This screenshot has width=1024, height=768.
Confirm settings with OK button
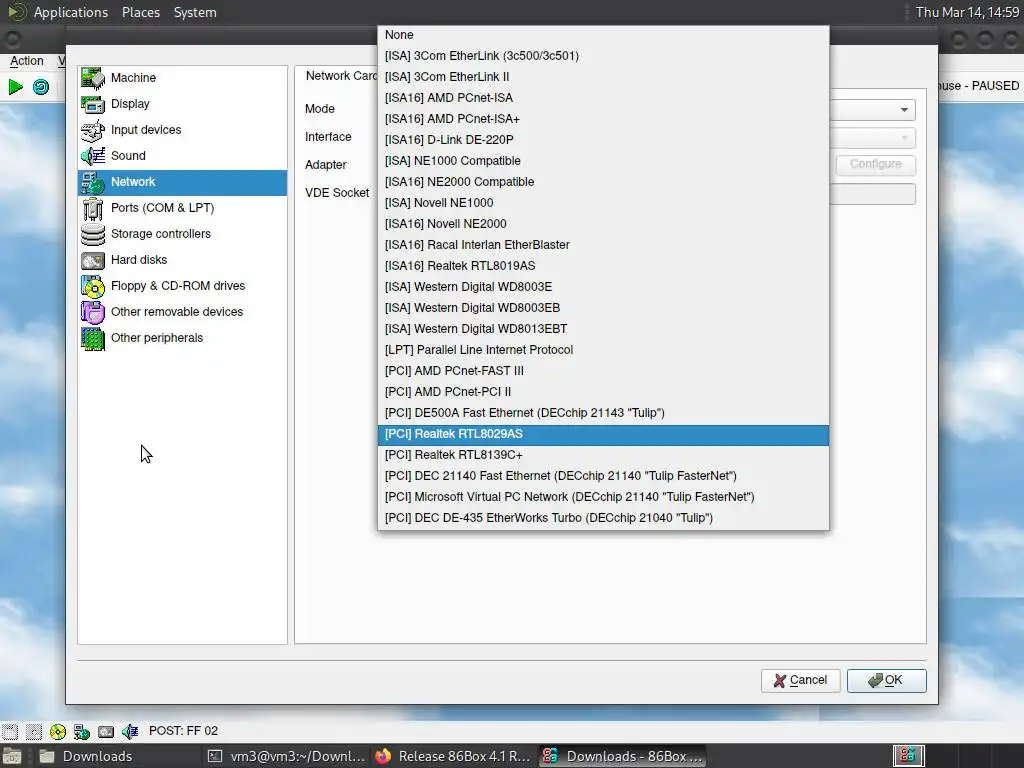pyautogui.click(x=886, y=680)
